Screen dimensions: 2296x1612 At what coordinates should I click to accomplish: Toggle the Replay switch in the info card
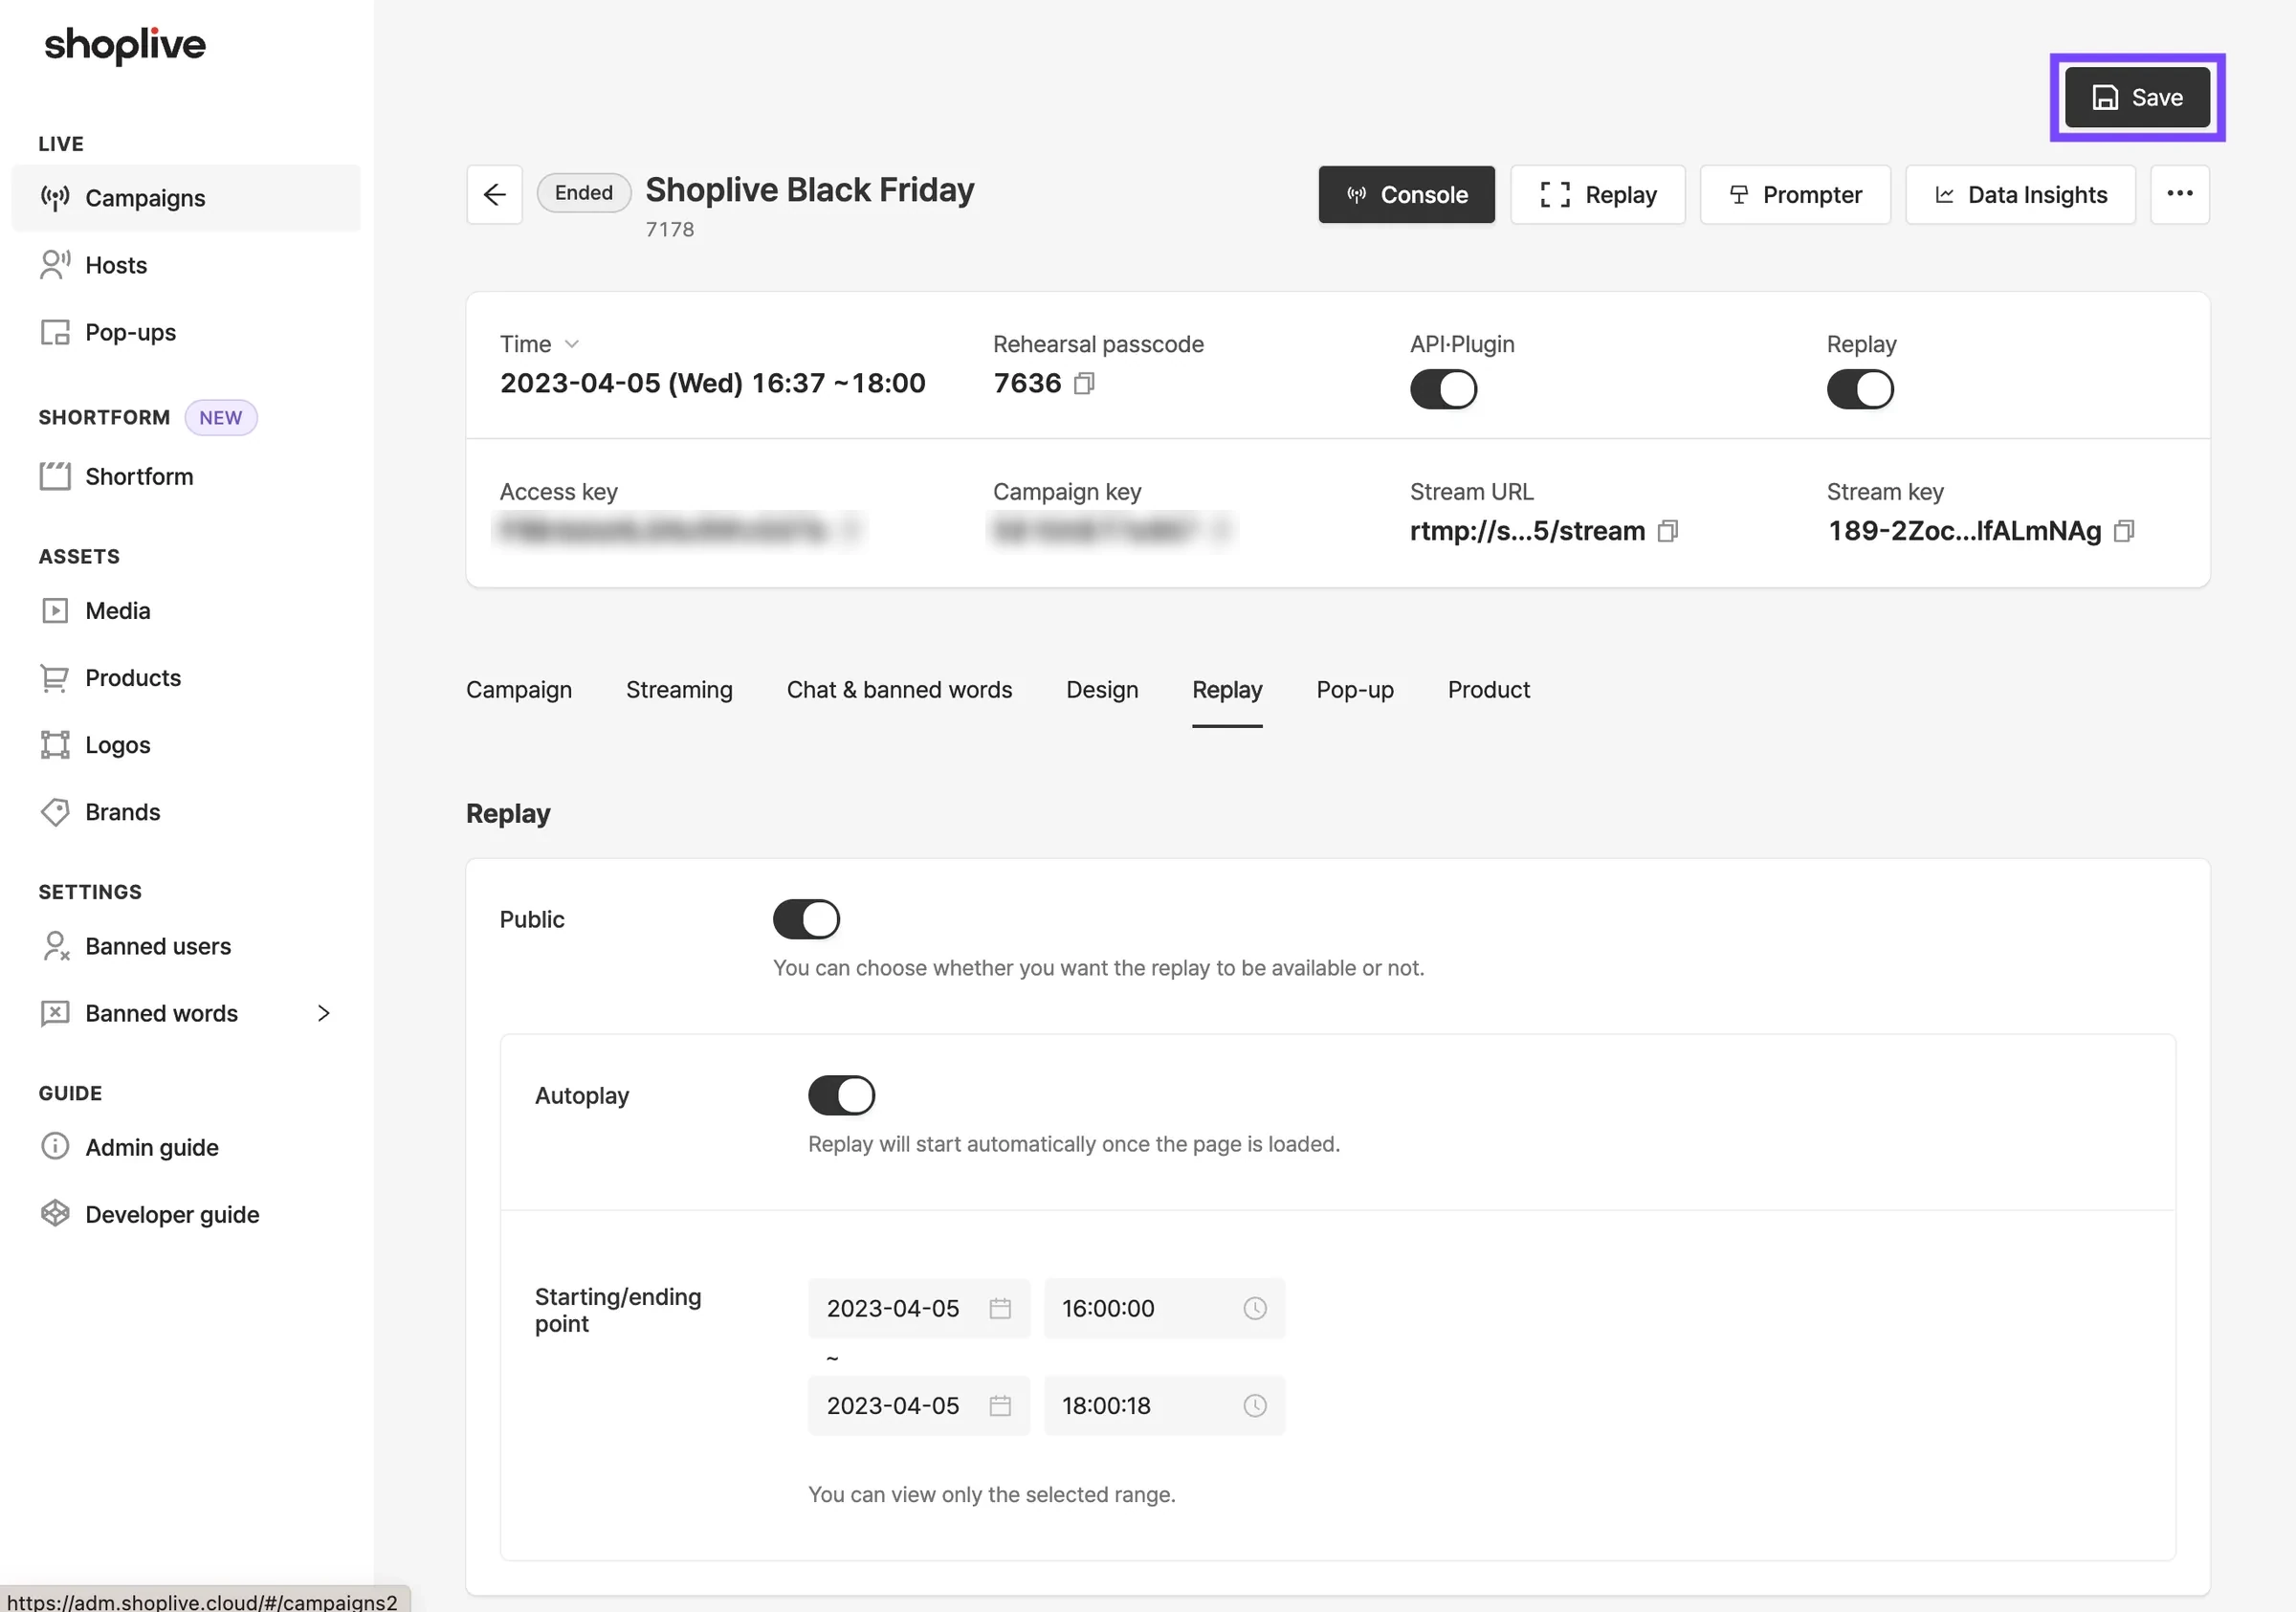tap(1860, 389)
